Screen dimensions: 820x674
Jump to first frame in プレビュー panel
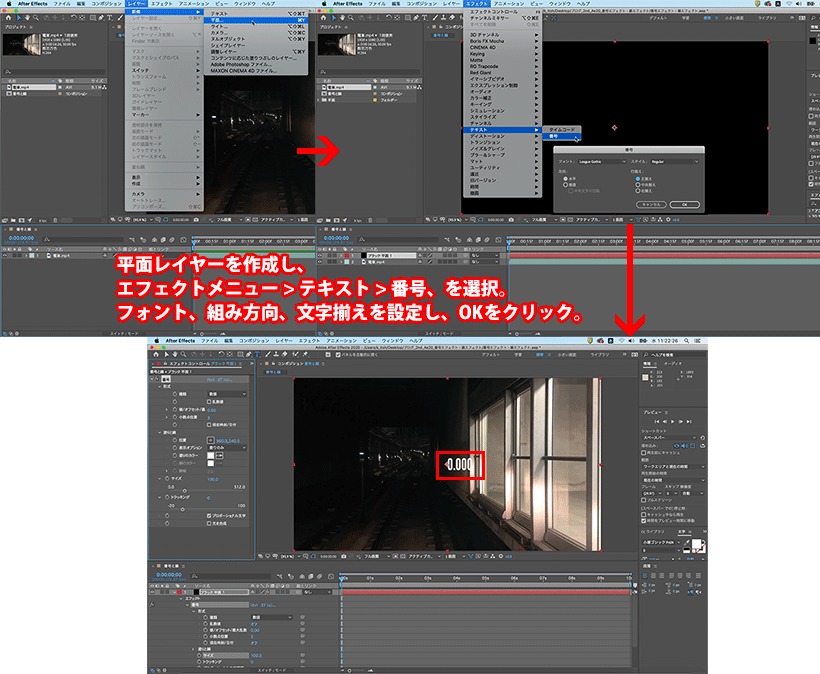click(657, 421)
